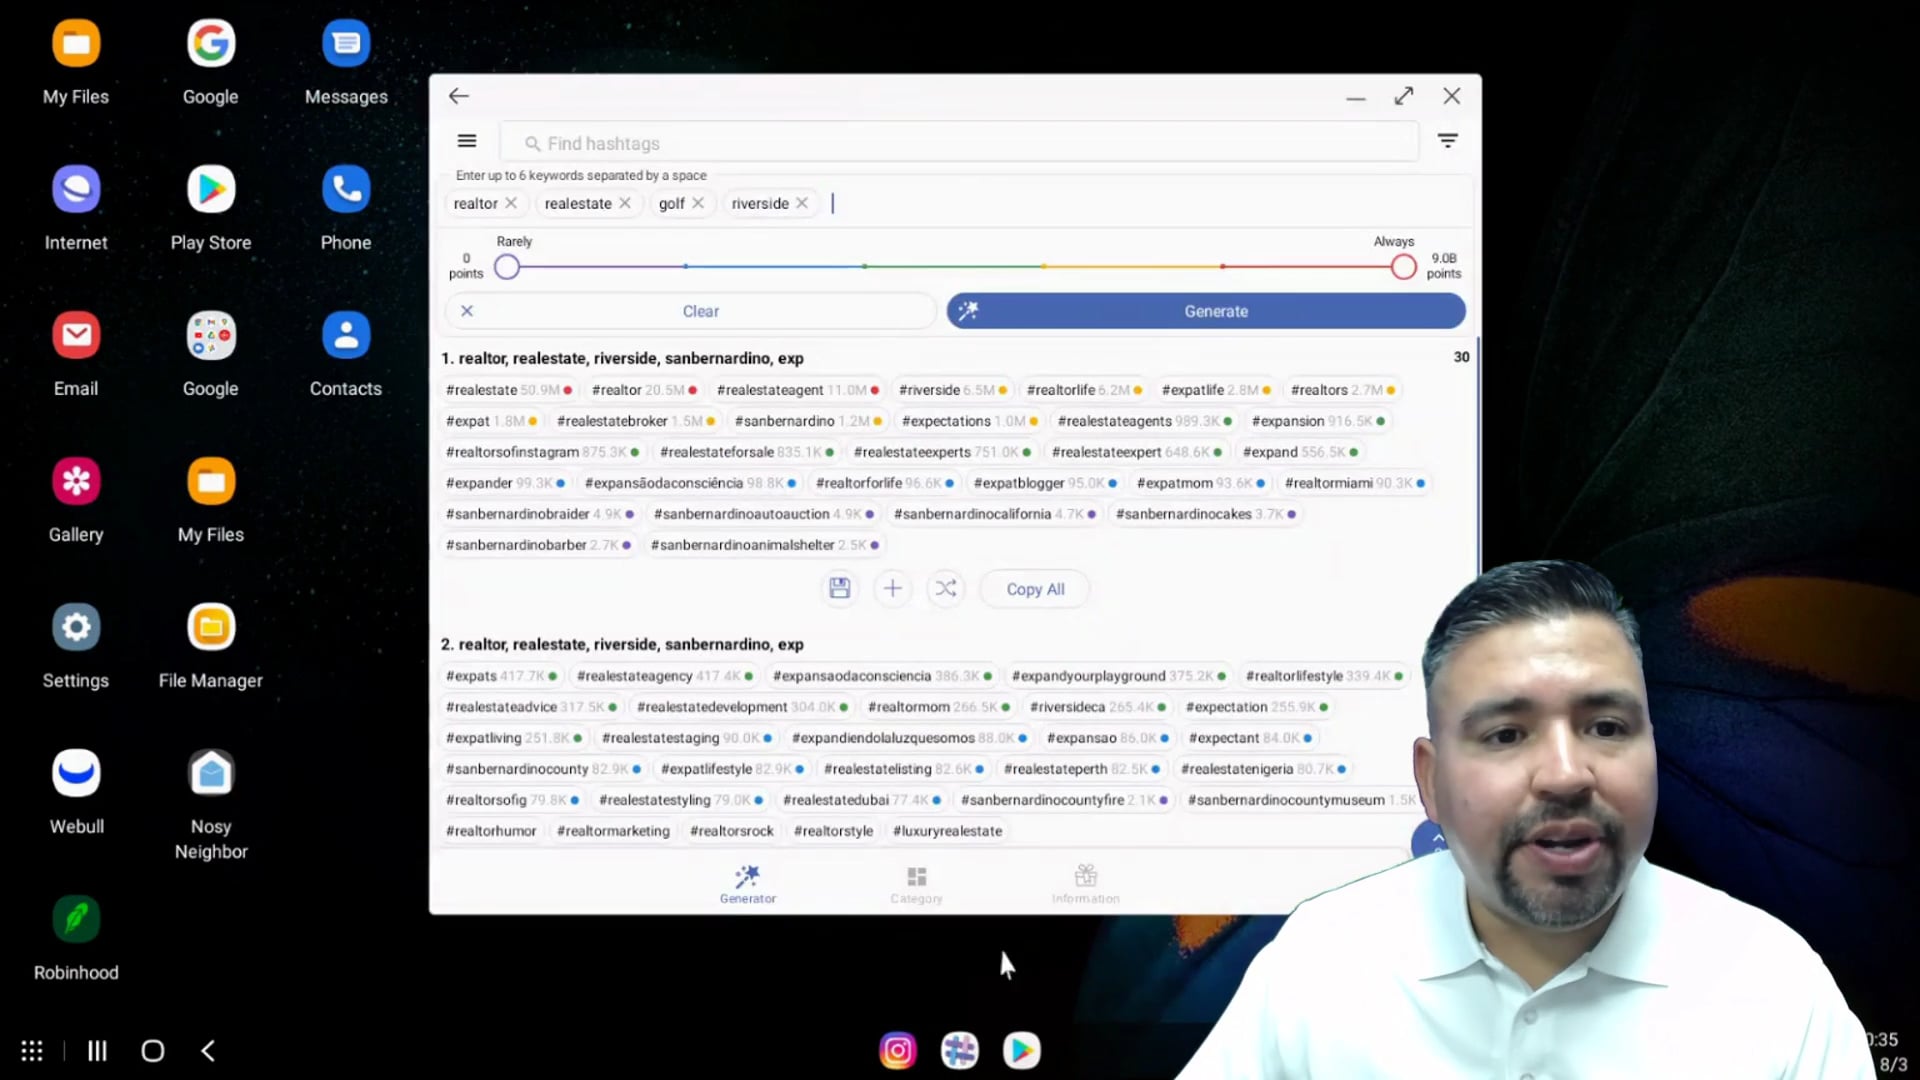Click the filter icon beside search
The width and height of the screenshot is (1920, 1080).
pos(1447,141)
